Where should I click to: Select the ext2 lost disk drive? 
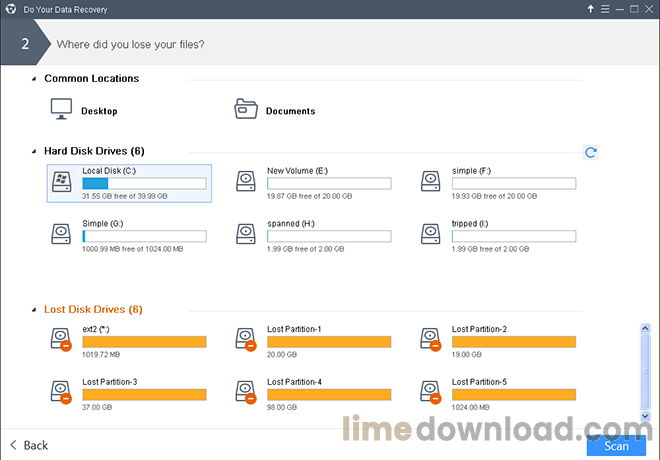(129, 340)
